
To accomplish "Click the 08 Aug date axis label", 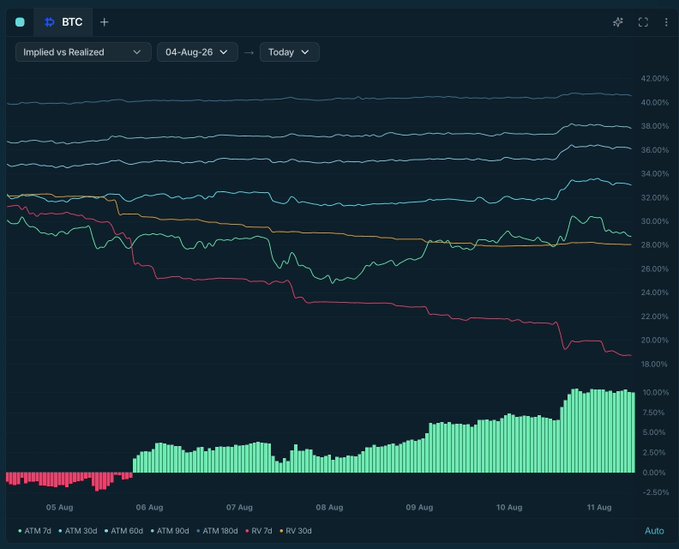I will tap(330, 507).
